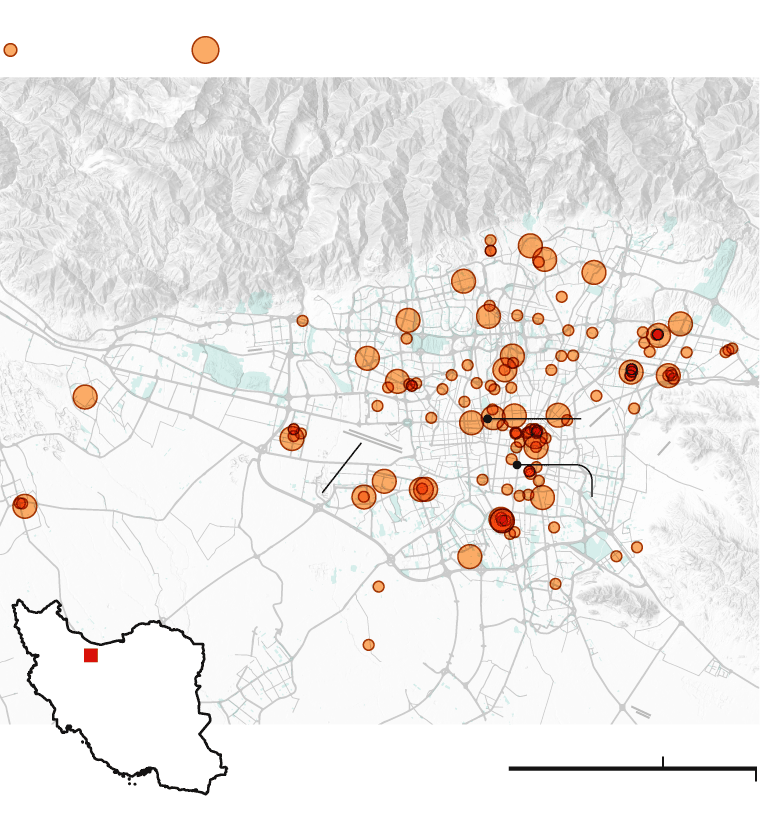Click the southernmost small circle on the map
Image resolution: width=760 pixels, height=820 pixels.
coord(369,645)
